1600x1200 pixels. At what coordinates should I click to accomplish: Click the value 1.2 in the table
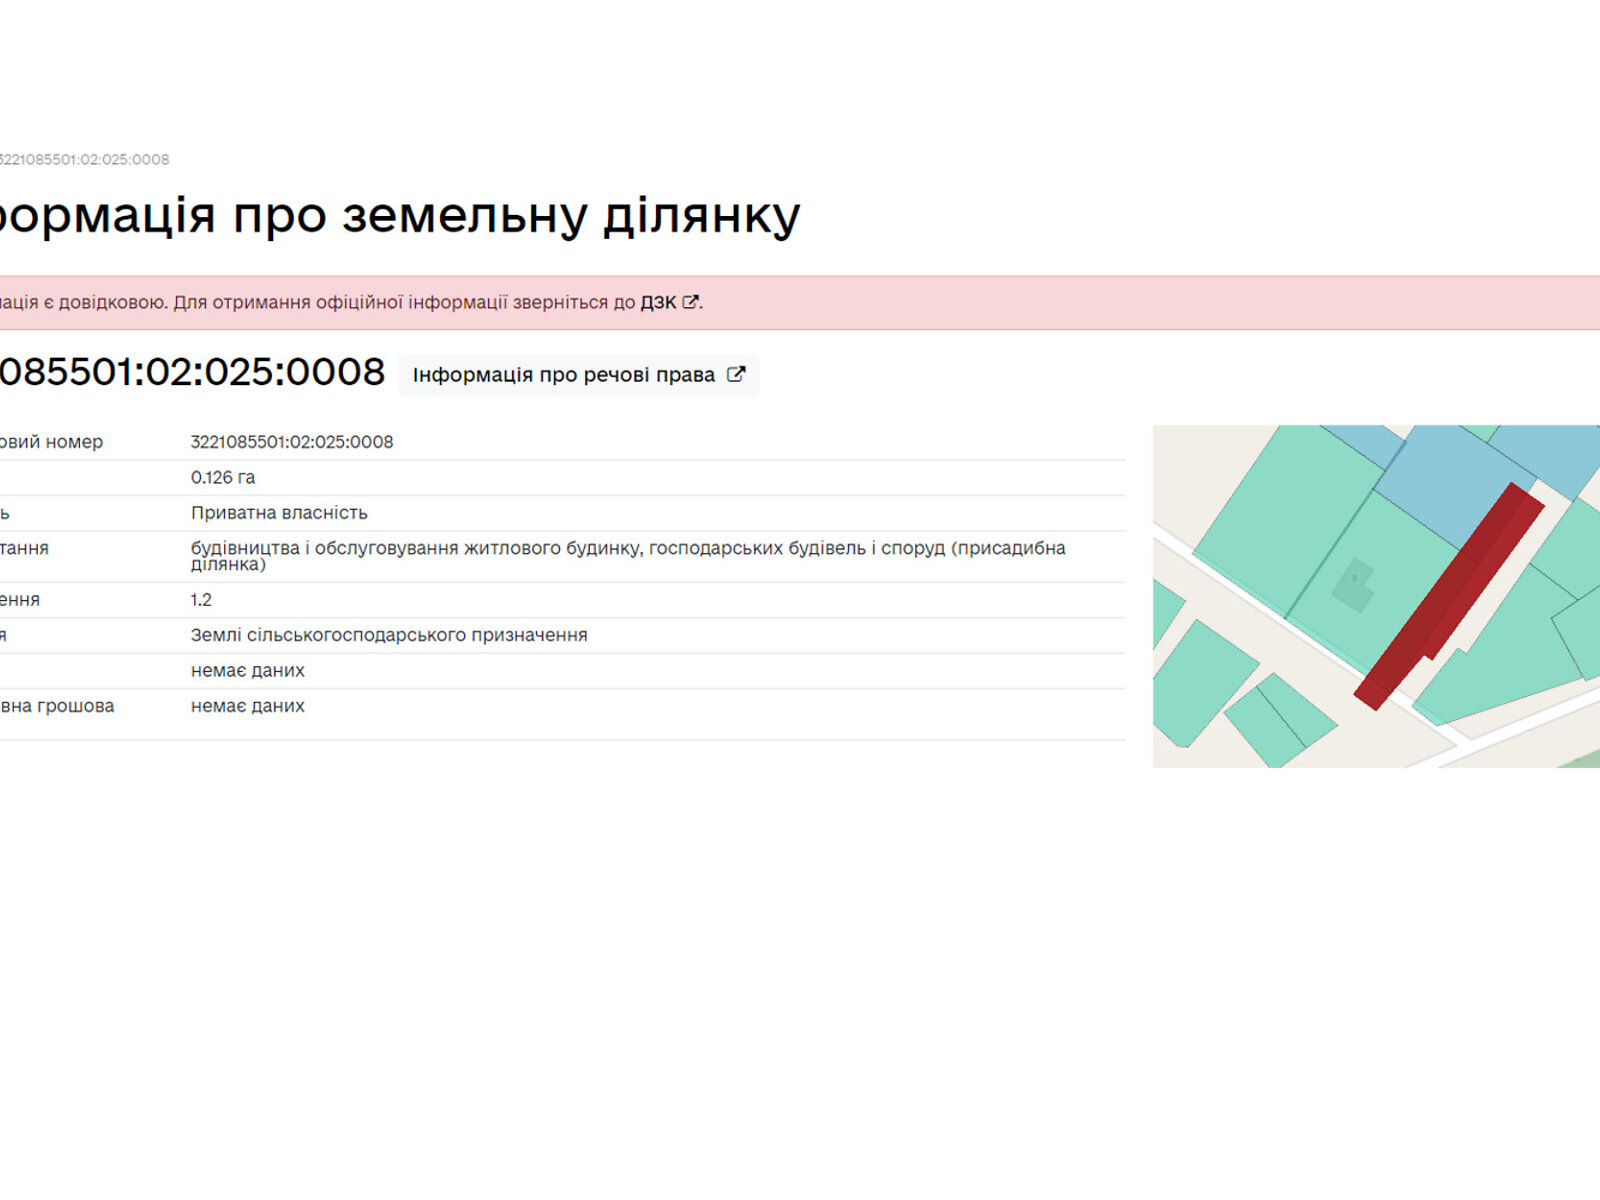(x=201, y=600)
